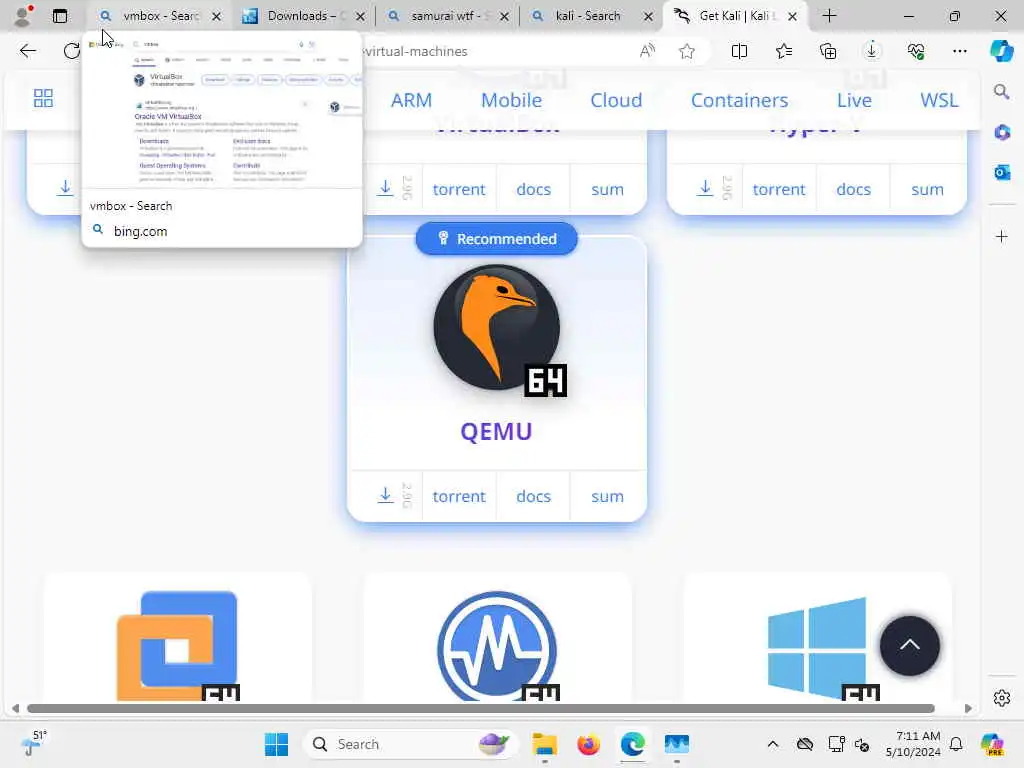Click the Kali grid menu icon

pos(43,99)
